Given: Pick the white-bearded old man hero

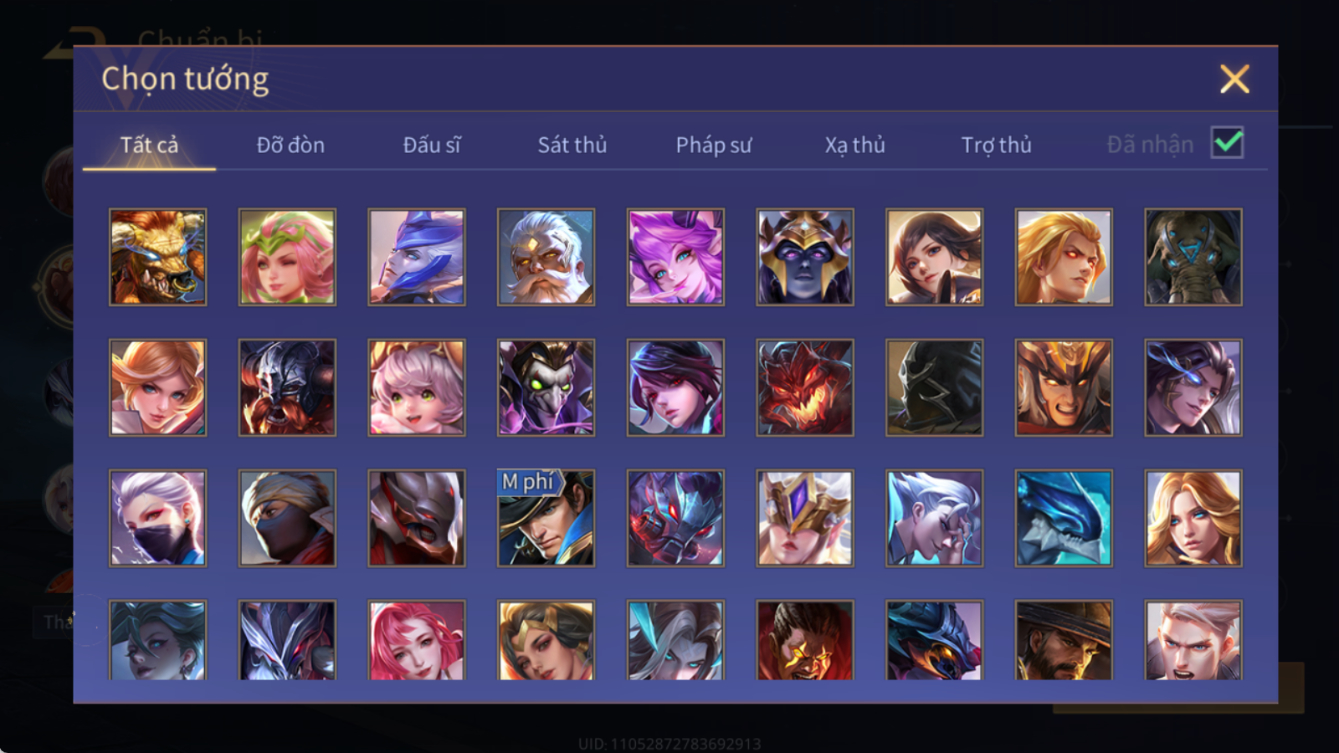Looking at the screenshot, I should click(x=546, y=257).
